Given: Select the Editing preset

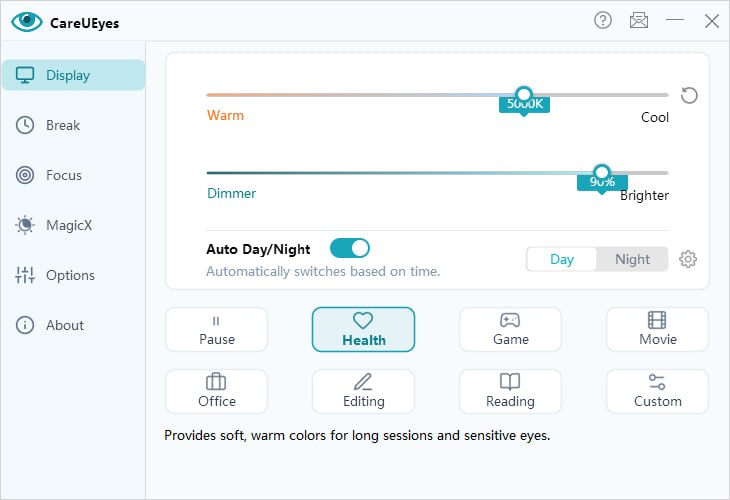Looking at the screenshot, I should click(363, 392).
